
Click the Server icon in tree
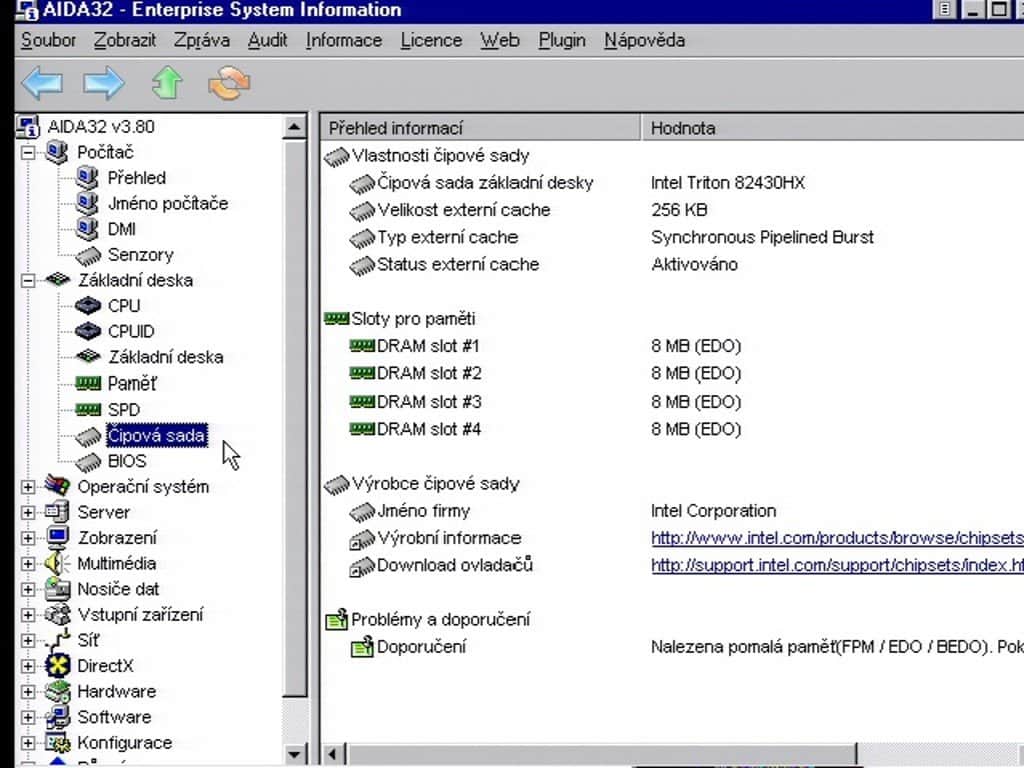[57, 511]
